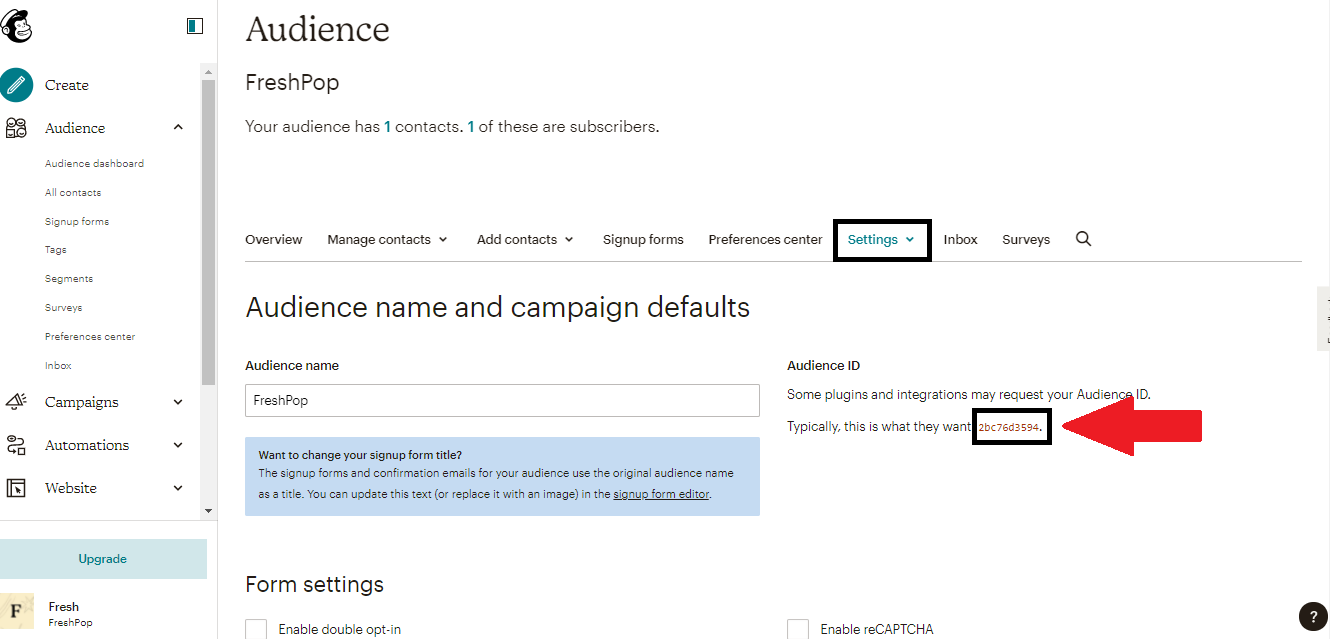Open search with the magnifying glass icon
Screen dimensions: 1330x639
(x=1083, y=239)
